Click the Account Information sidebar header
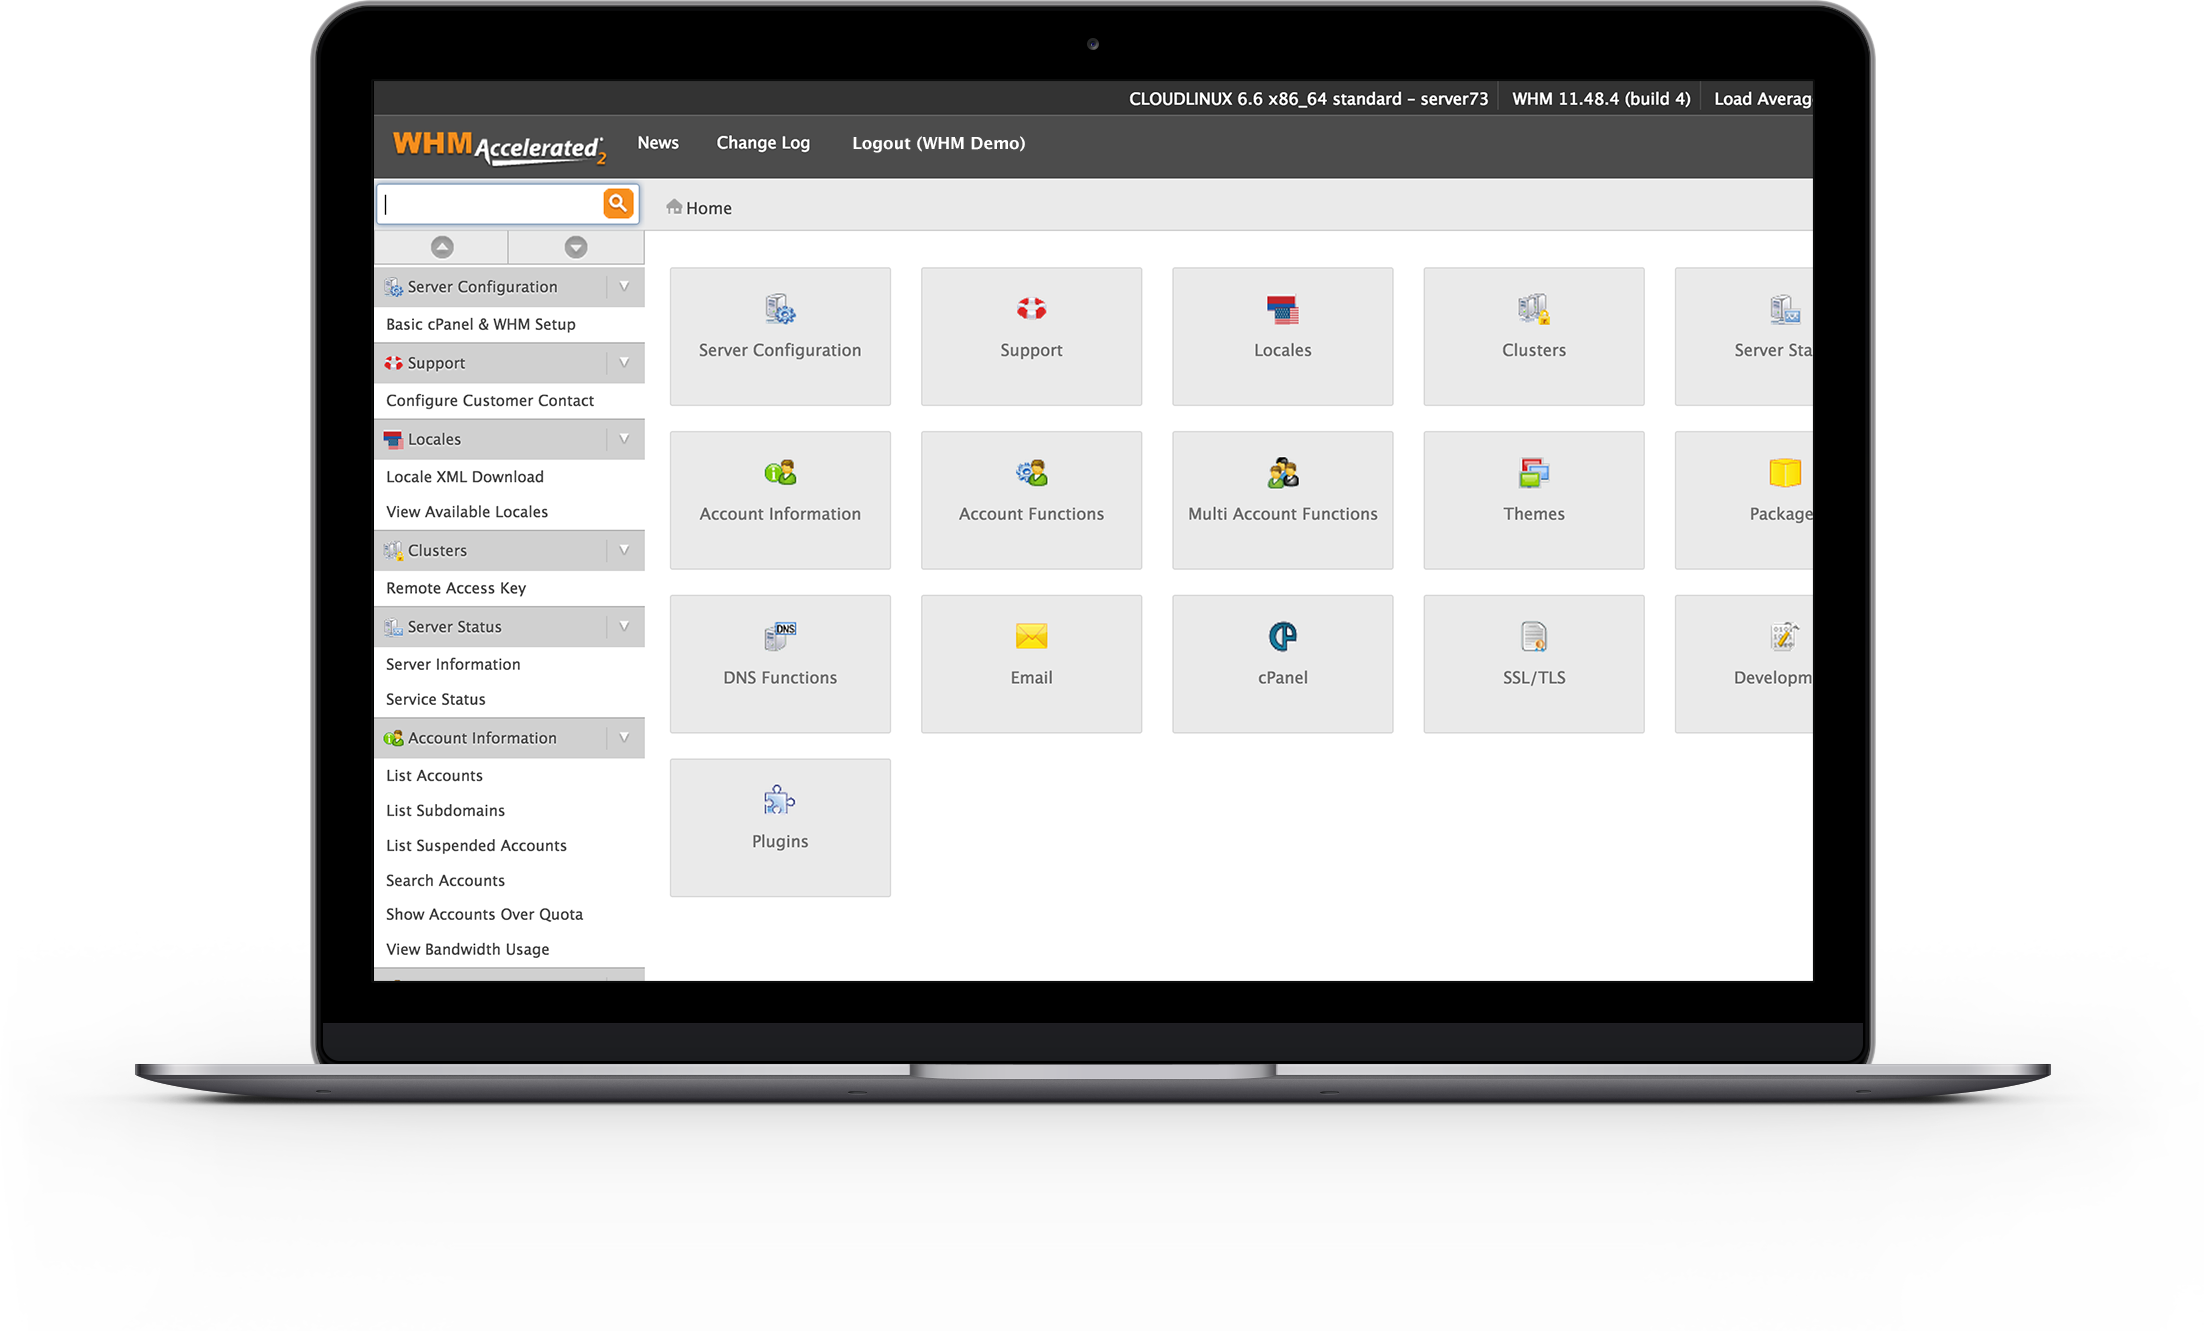 point(509,738)
